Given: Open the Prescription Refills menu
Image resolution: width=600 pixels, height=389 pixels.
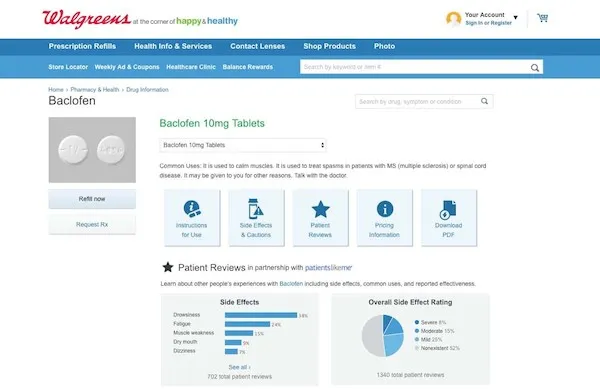Looking at the screenshot, I should pos(82,46).
